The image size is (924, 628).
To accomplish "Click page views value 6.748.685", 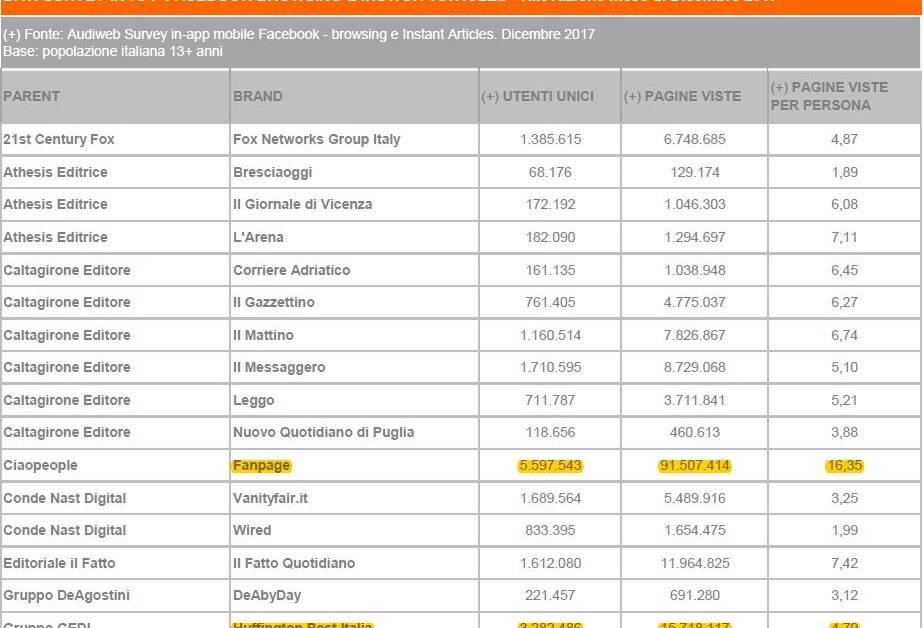I will [x=695, y=139].
